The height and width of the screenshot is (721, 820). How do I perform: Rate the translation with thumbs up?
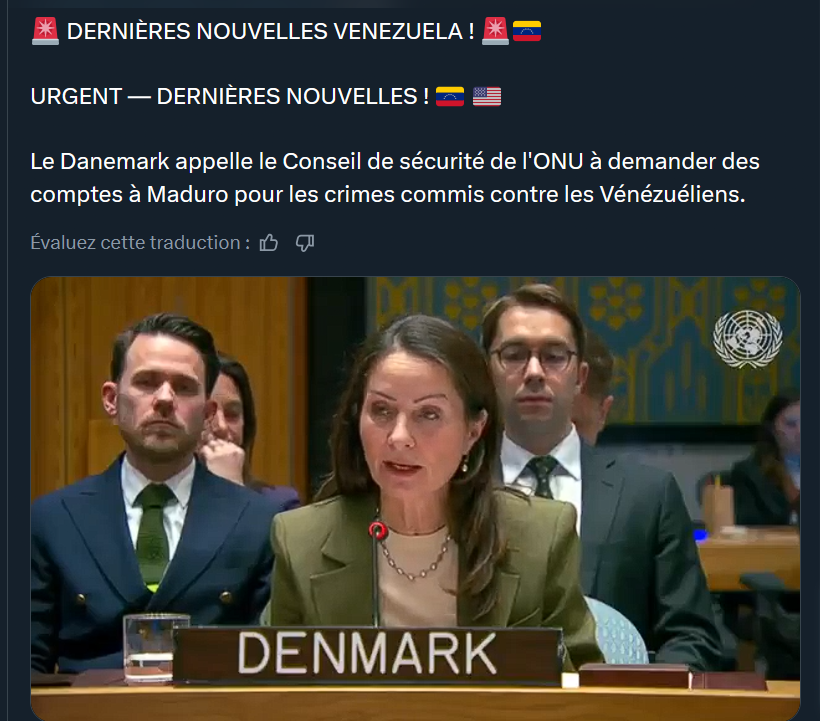pyautogui.click(x=269, y=243)
